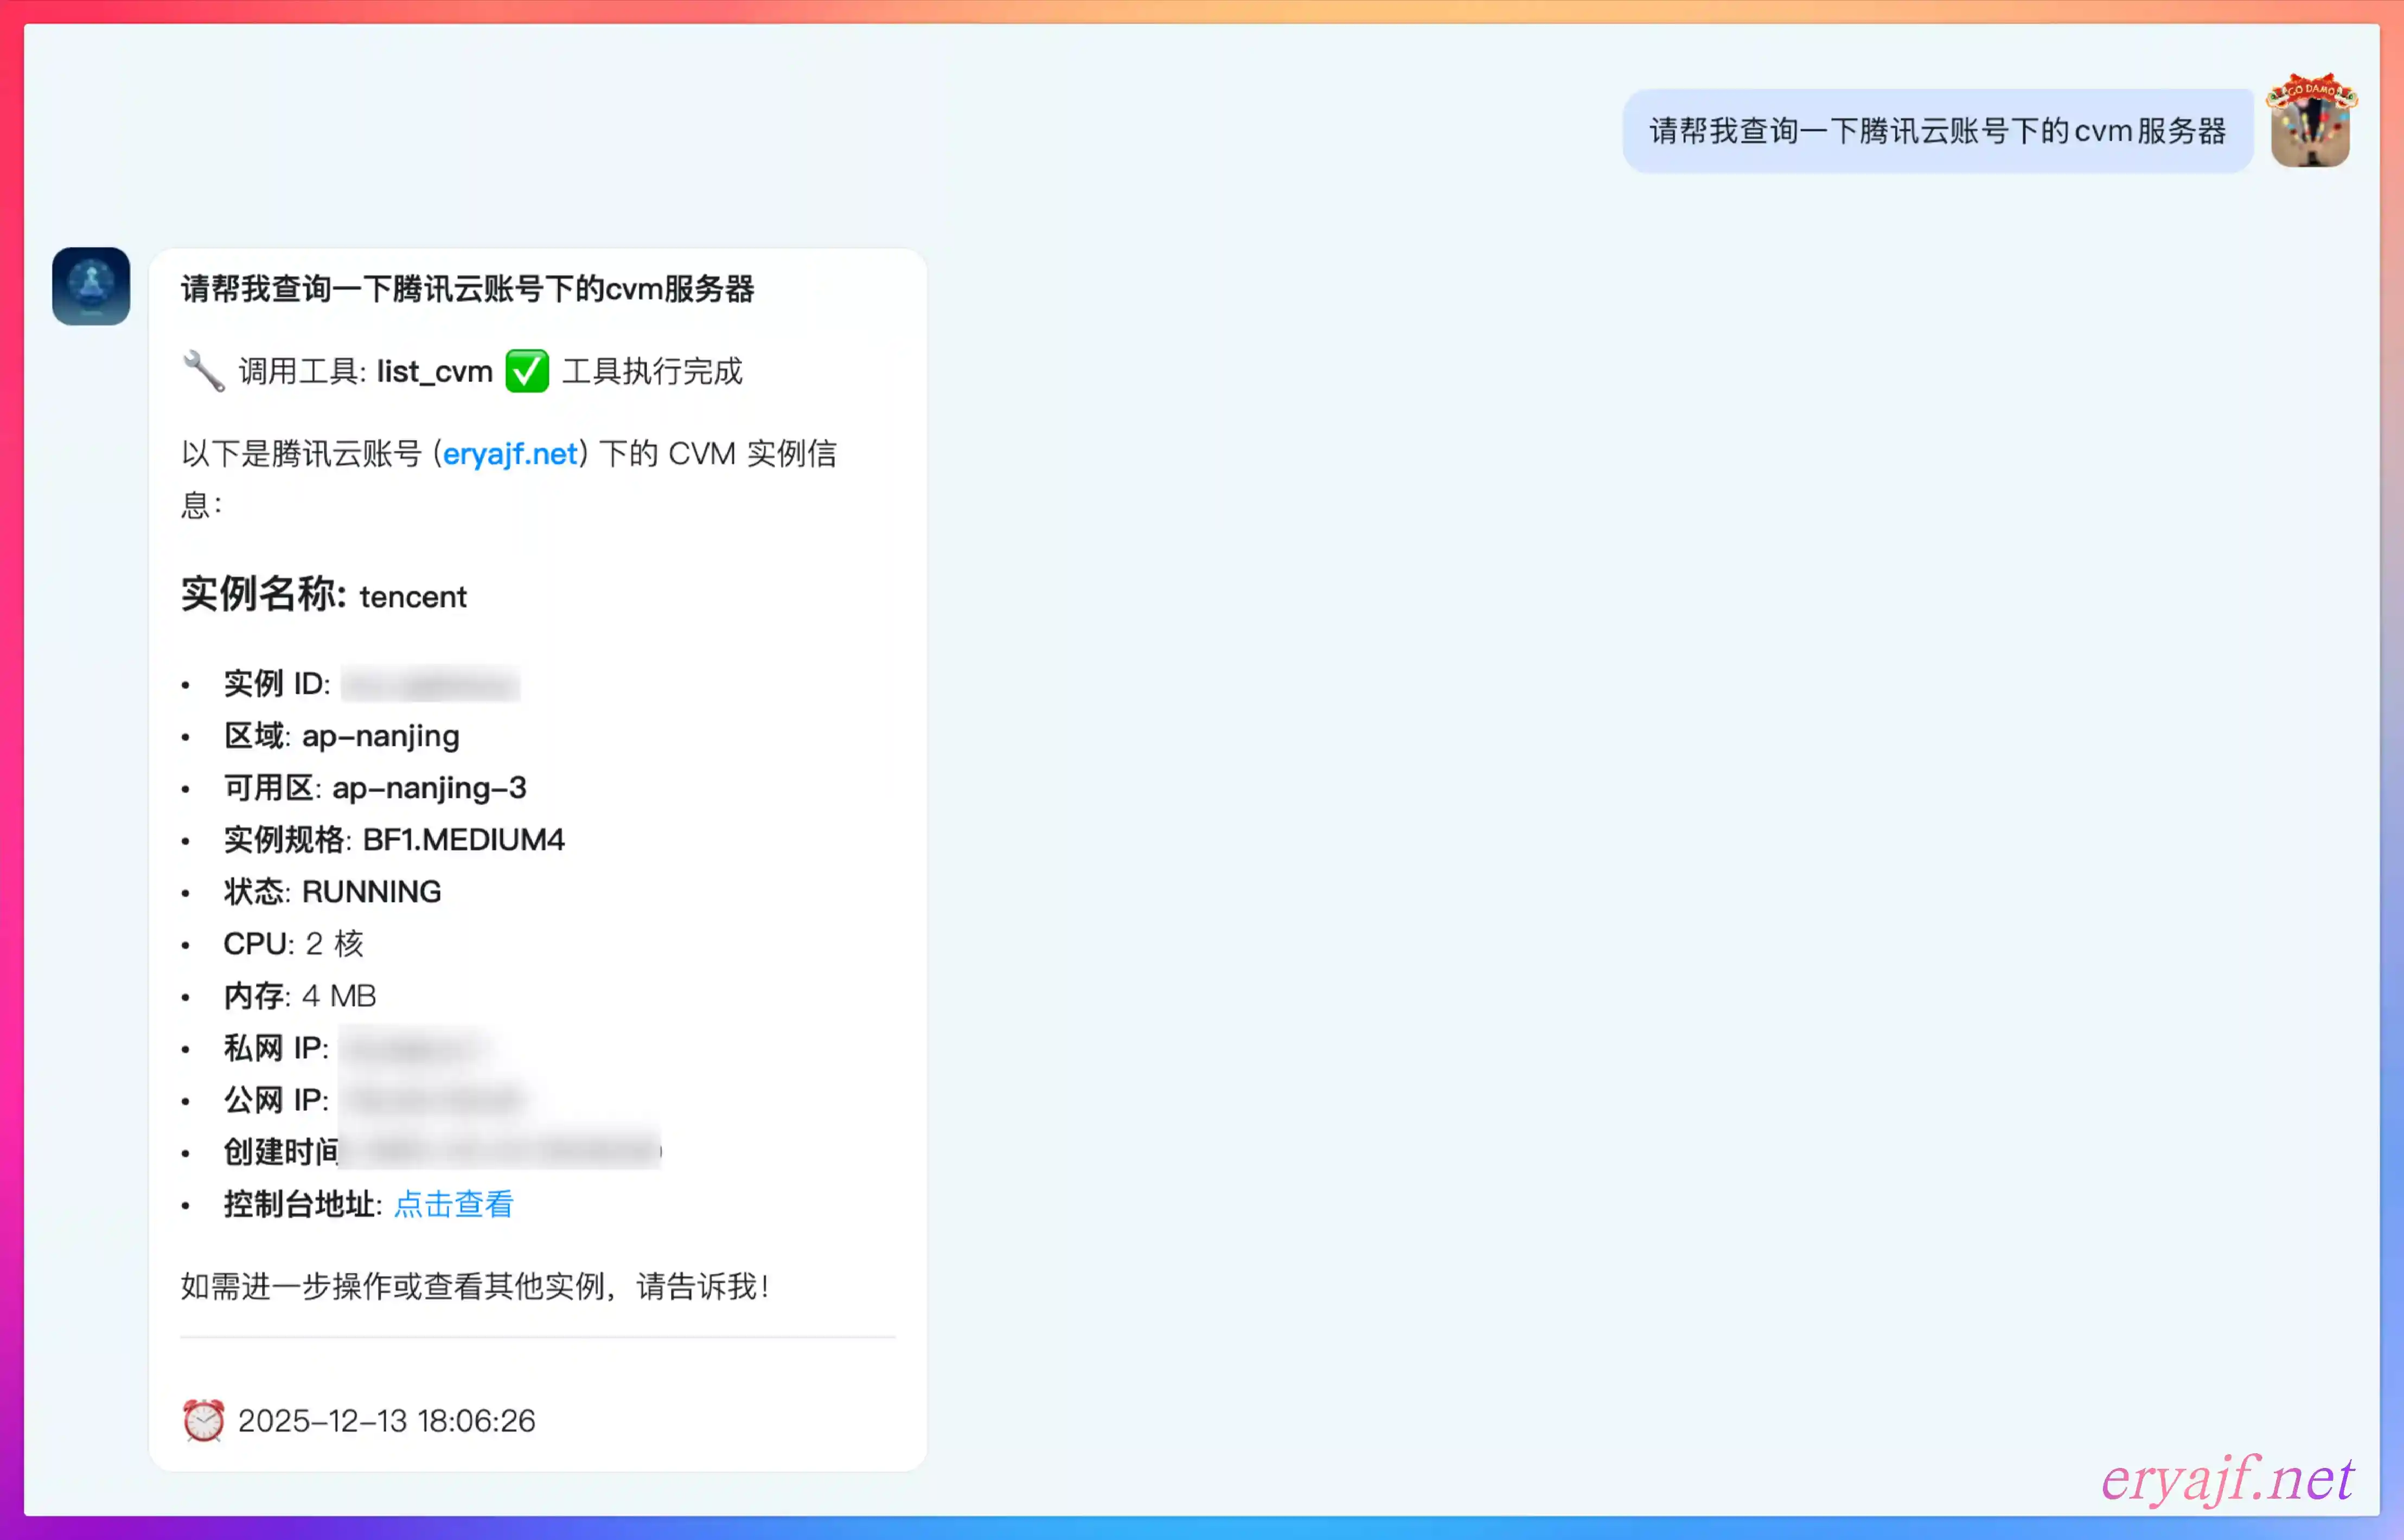Click the BF1.MEDIUM4 instance spec

pyautogui.click(x=463, y=840)
